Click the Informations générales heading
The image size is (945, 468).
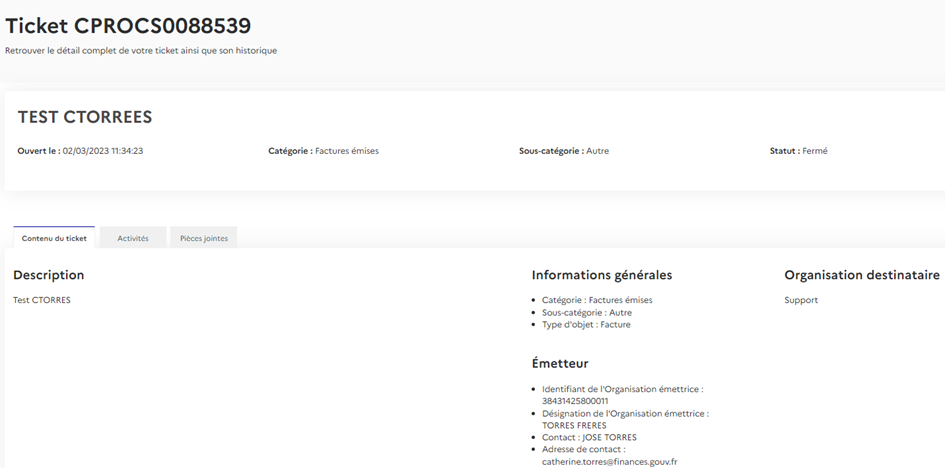click(x=601, y=275)
